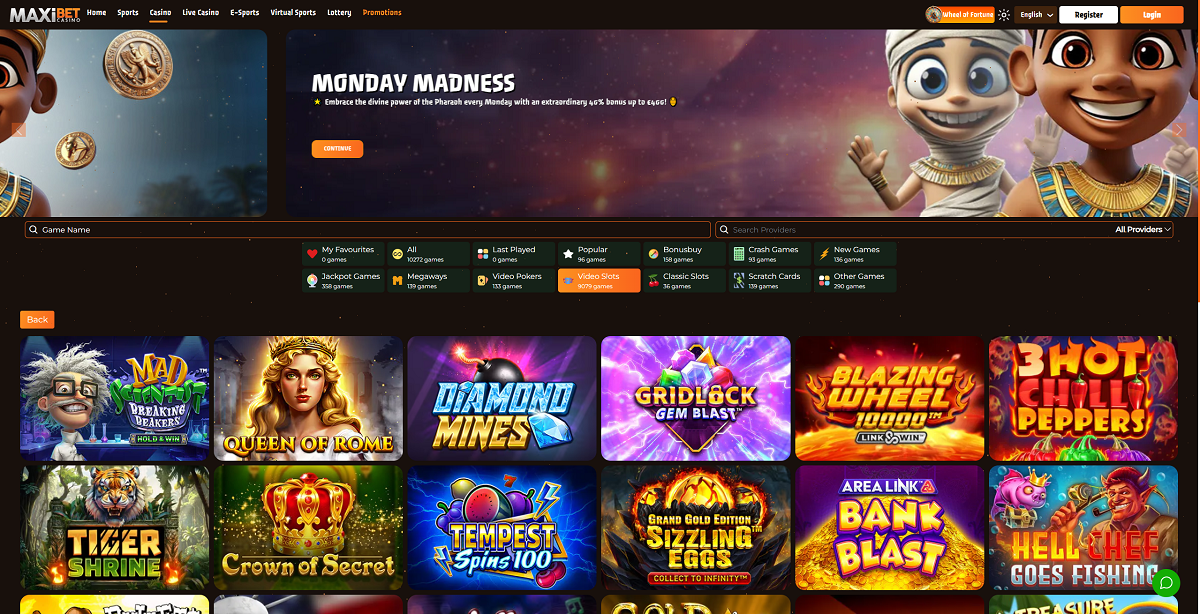Open the Live Casino menu item
1200x614 pixels.
[x=201, y=13]
